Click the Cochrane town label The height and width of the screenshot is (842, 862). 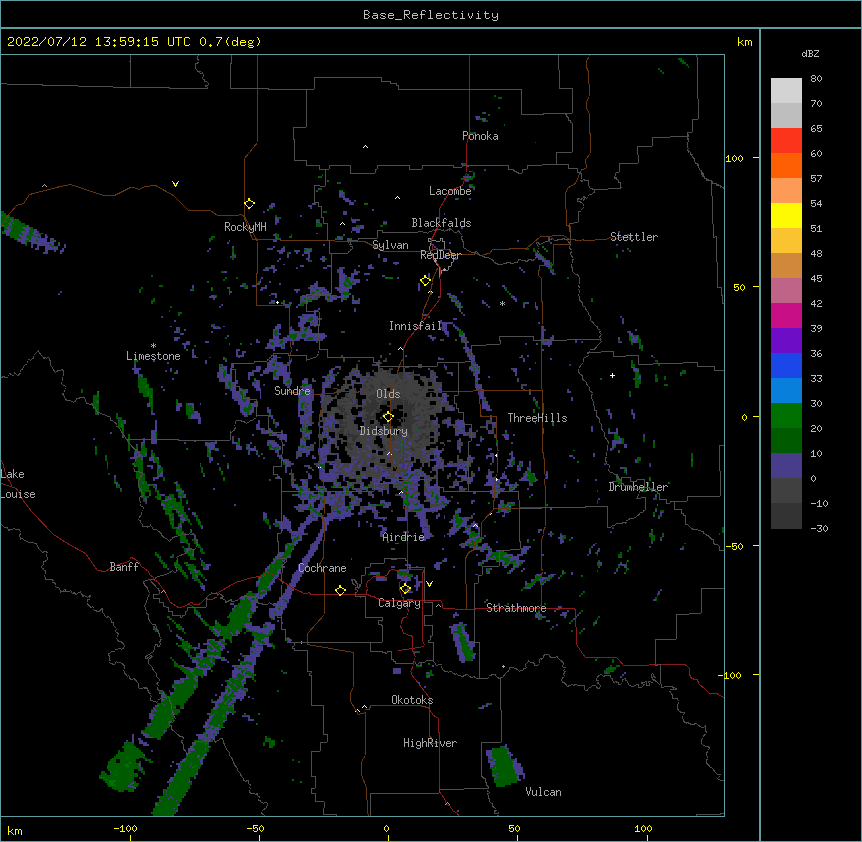(x=322, y=568)
